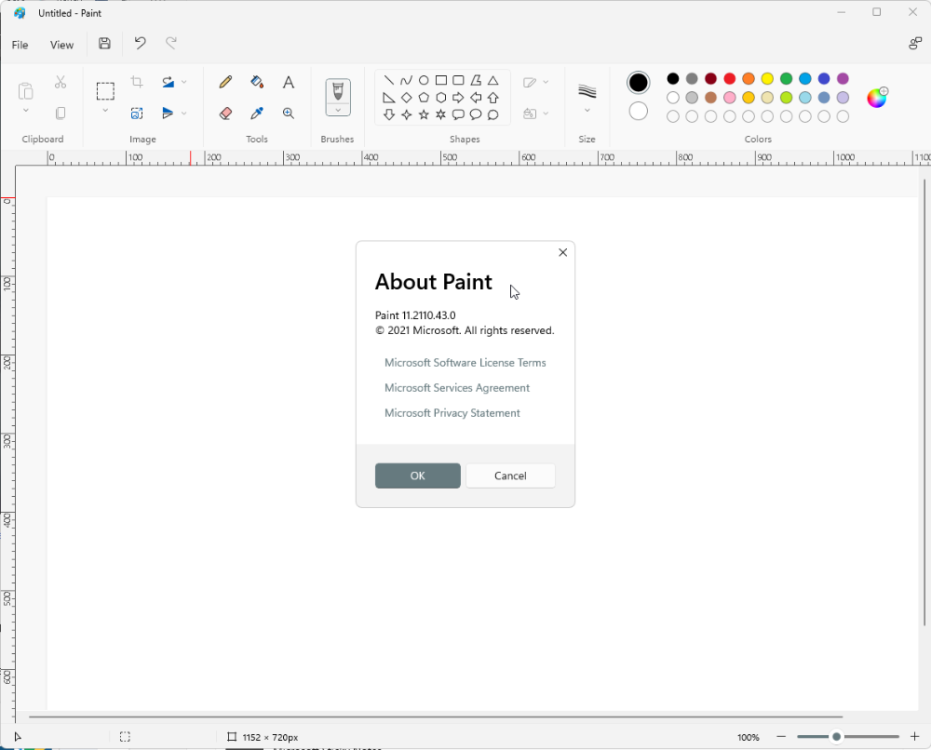
Task: Choose the Triangle shape
Action: click(x=493, y=80)
